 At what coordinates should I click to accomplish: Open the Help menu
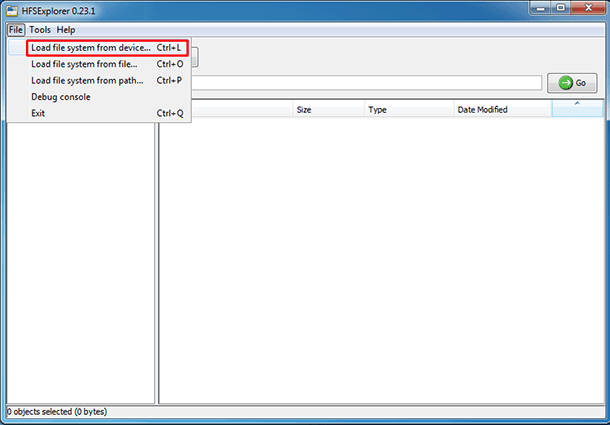66,30
